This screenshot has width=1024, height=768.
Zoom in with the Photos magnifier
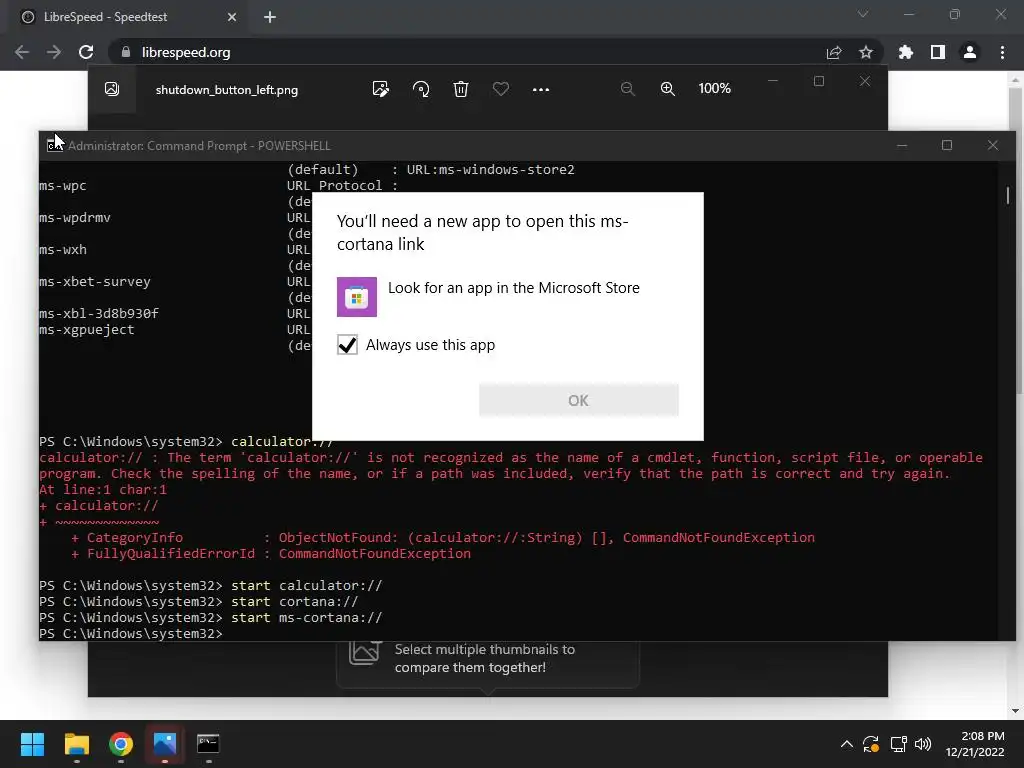(x=667, y=89)
